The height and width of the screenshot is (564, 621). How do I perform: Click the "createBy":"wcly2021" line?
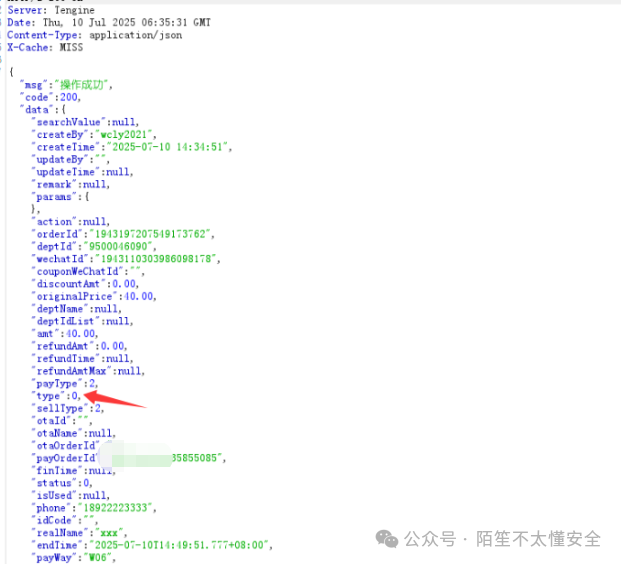[94, 135]
